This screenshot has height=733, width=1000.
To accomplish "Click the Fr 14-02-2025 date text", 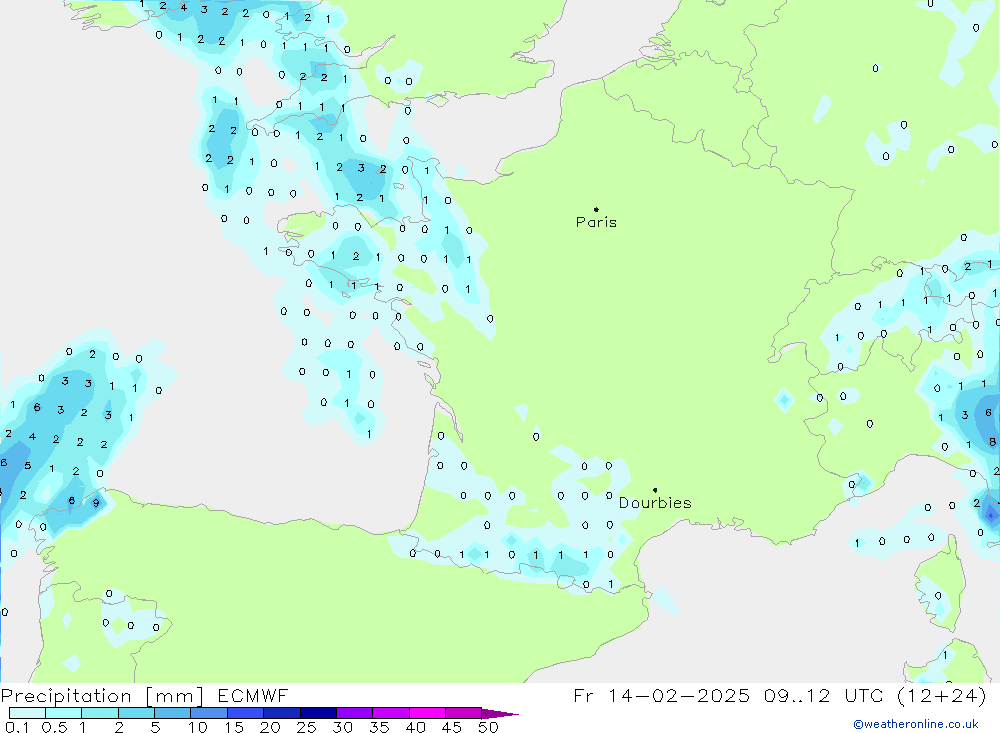I will (x=661, y=695).
